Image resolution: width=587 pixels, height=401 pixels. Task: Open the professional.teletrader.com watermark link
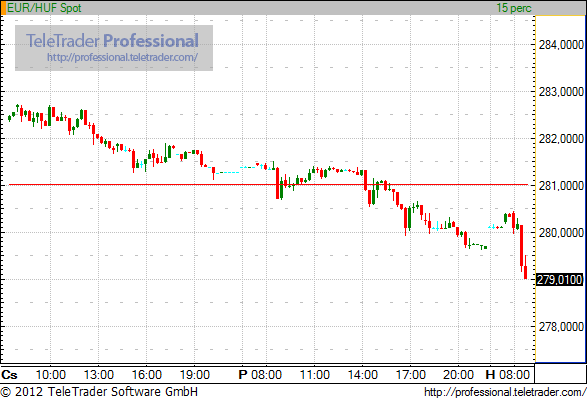(x=122, y=57)
